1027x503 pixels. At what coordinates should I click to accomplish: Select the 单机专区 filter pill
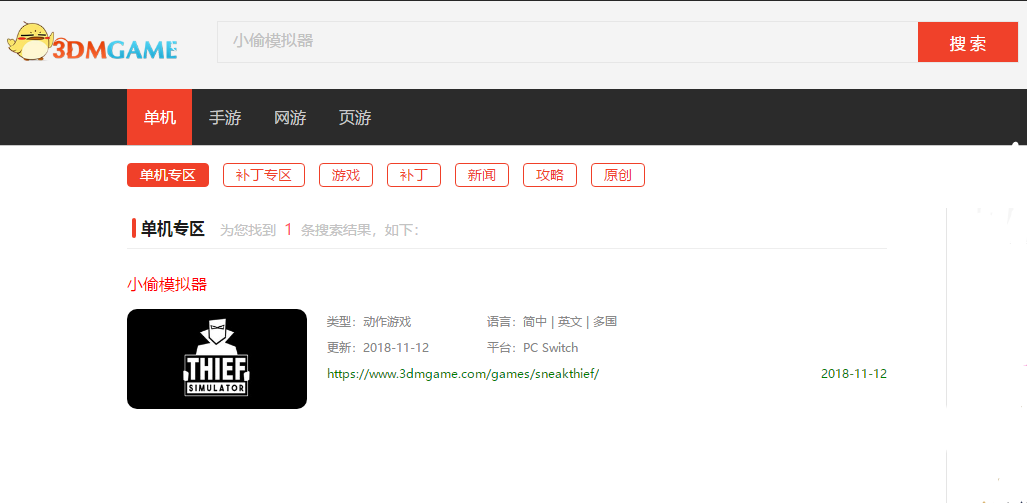pos(168,175)
